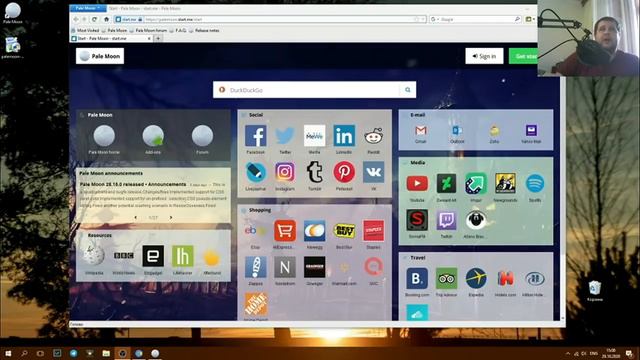Open the Twitter tile in Social

pyautogui.click(x=285, y=136)
